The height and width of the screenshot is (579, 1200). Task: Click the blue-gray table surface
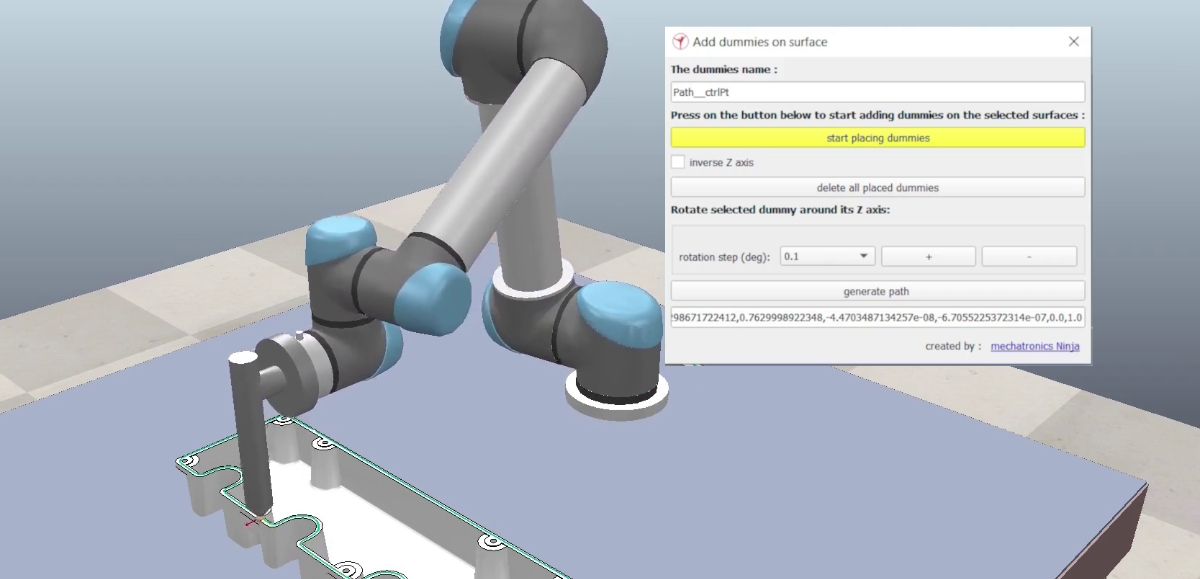tap(800, 480)
